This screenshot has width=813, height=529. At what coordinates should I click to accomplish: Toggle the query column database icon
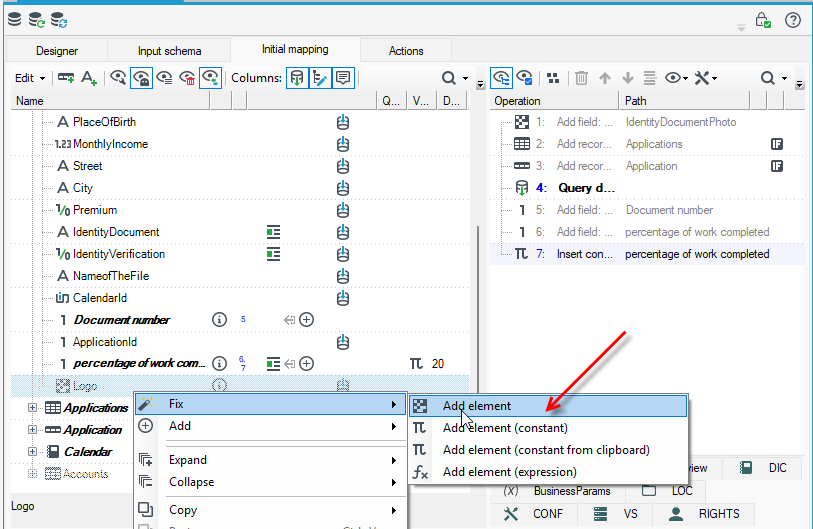(x=297, y=78)
